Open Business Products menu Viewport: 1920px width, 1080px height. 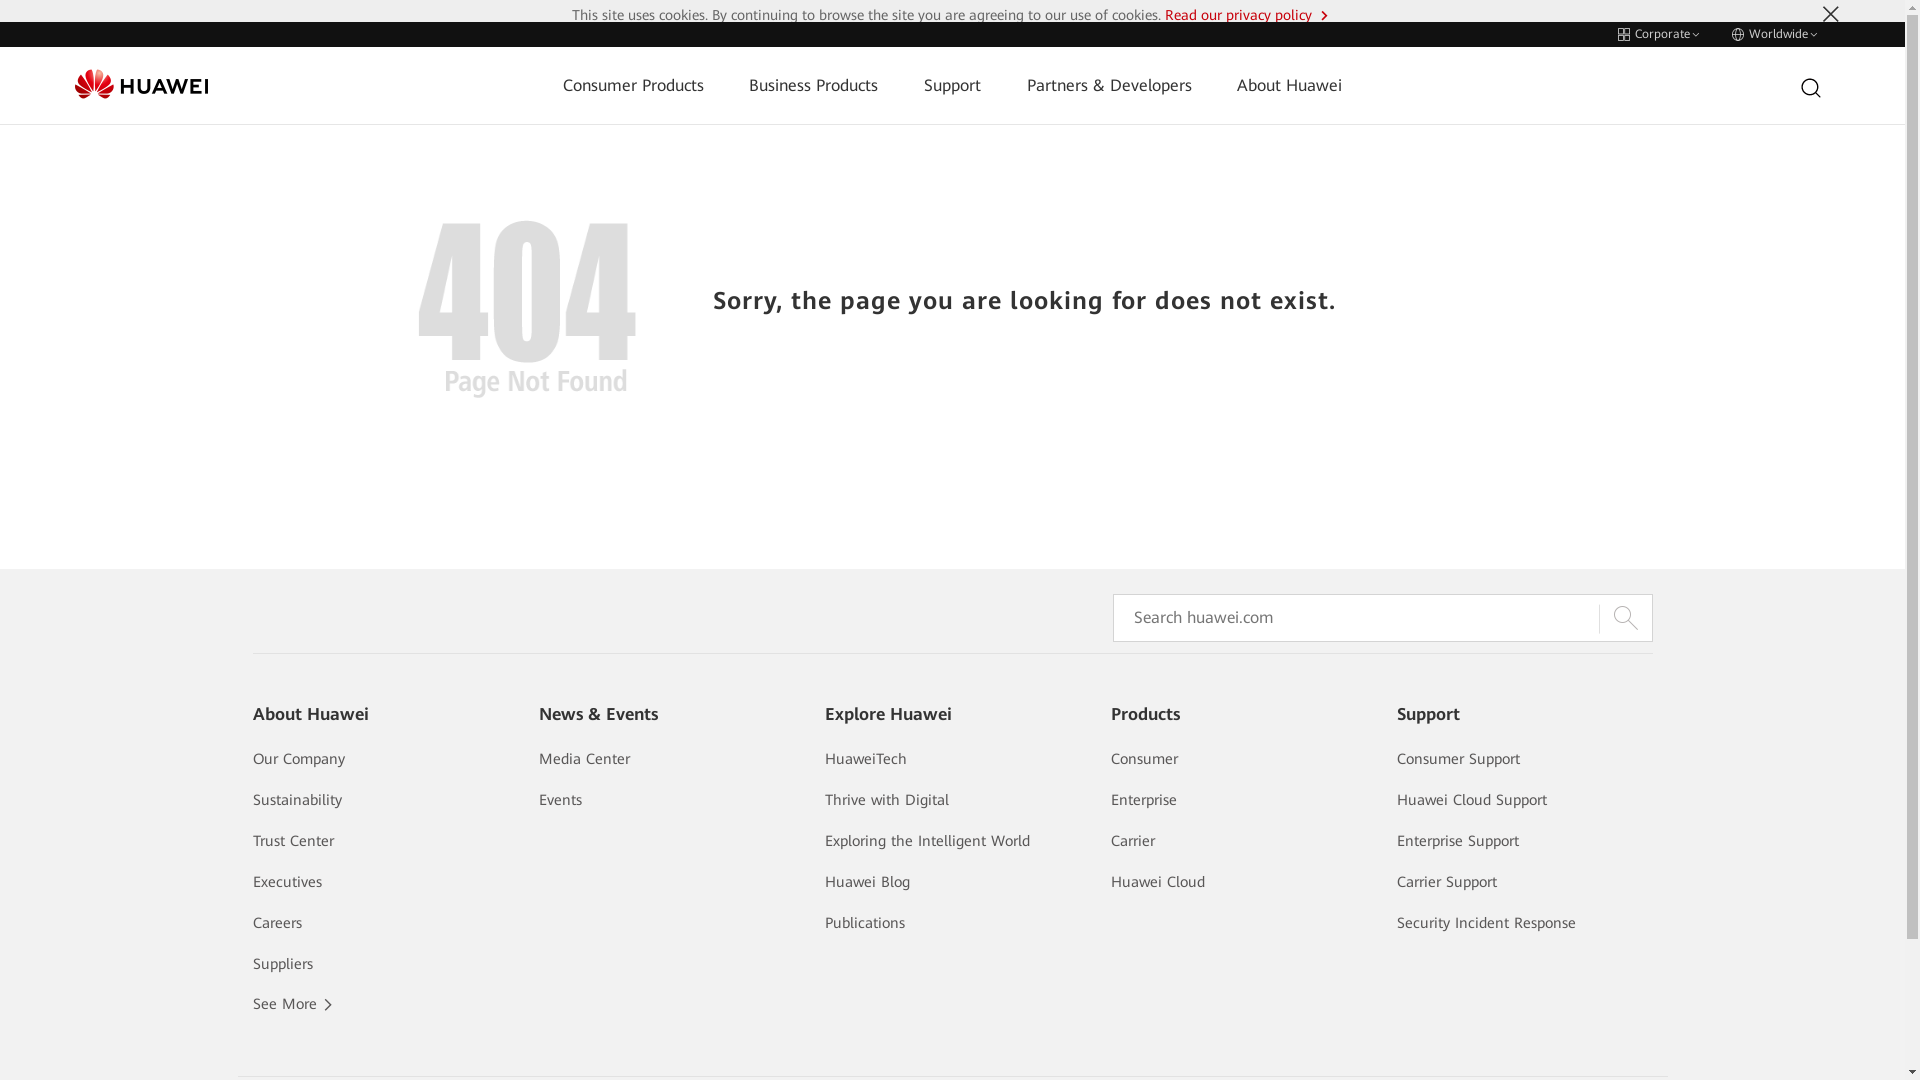tap(813, 86)
